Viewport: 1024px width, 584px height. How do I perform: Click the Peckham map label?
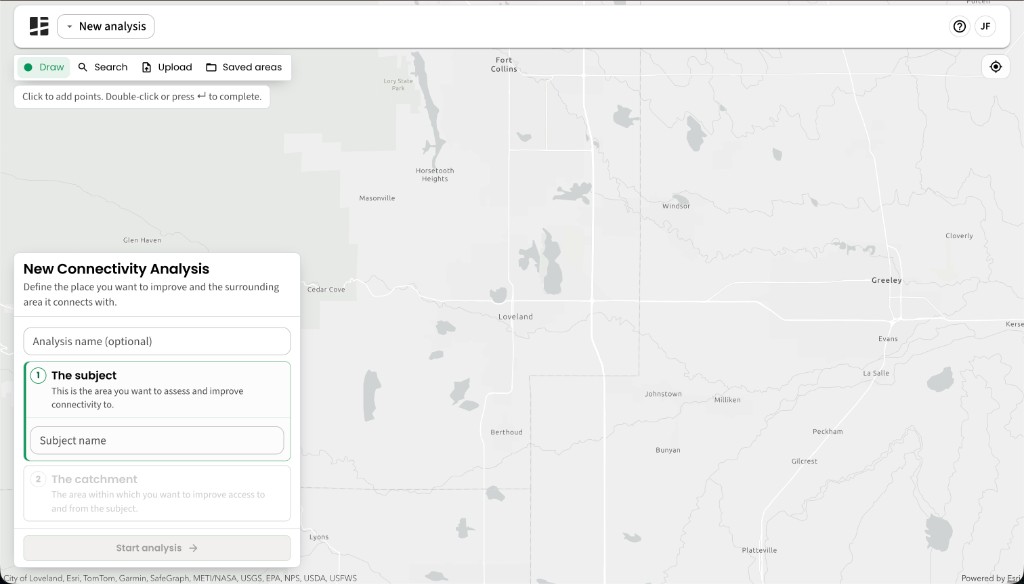click(x=827, y=431)
